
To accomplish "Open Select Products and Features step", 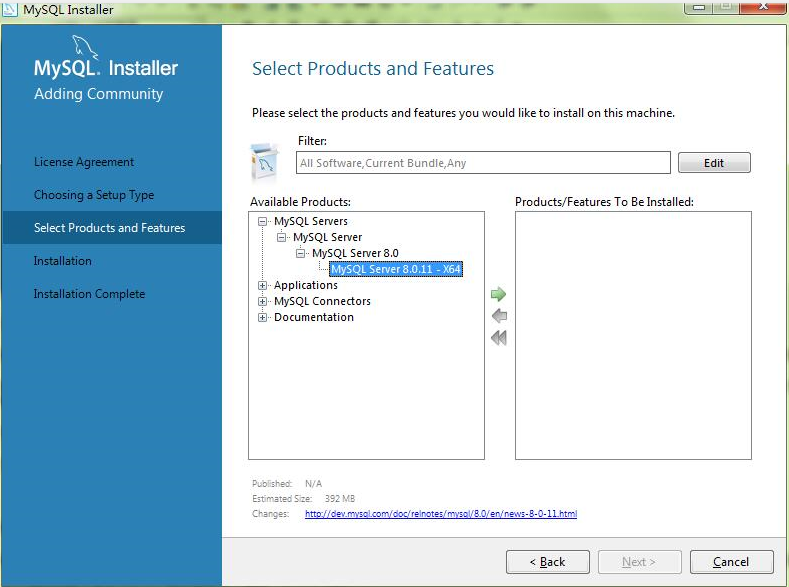I will [112, 227].
